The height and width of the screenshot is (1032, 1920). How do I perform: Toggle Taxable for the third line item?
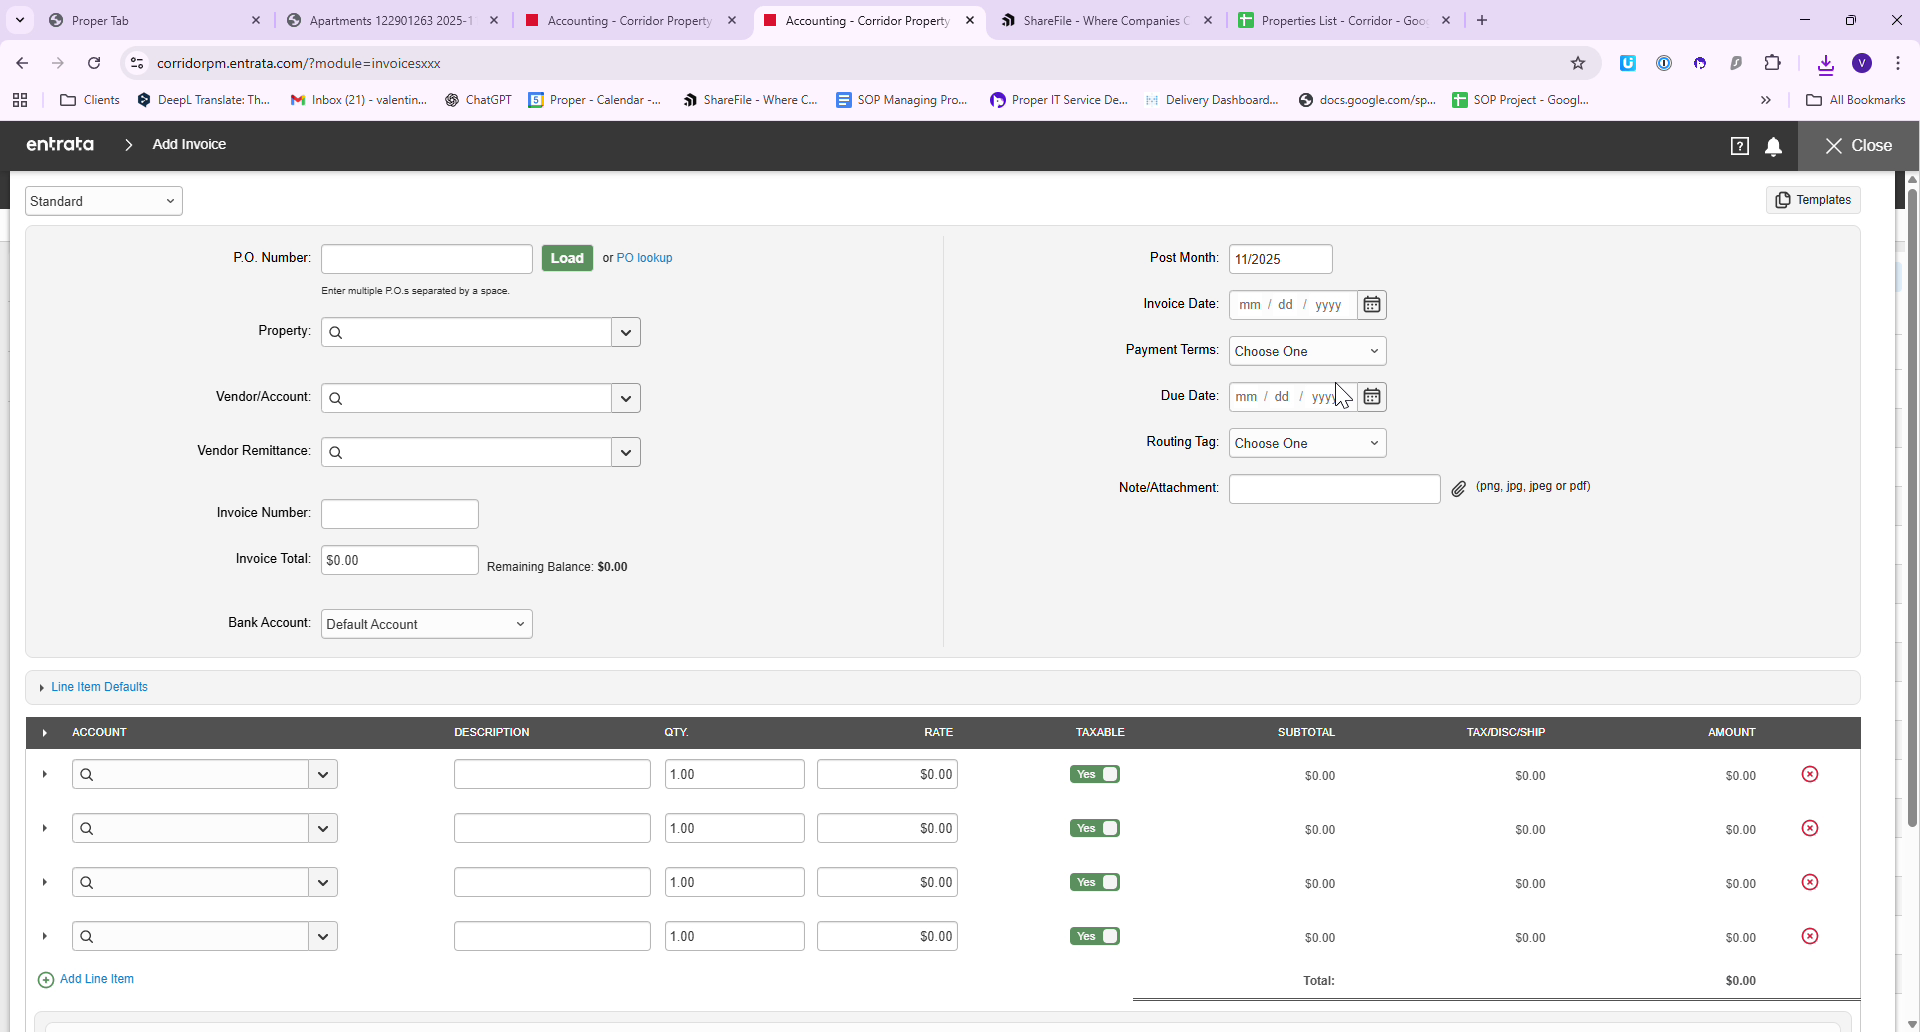click(1095, 882)
